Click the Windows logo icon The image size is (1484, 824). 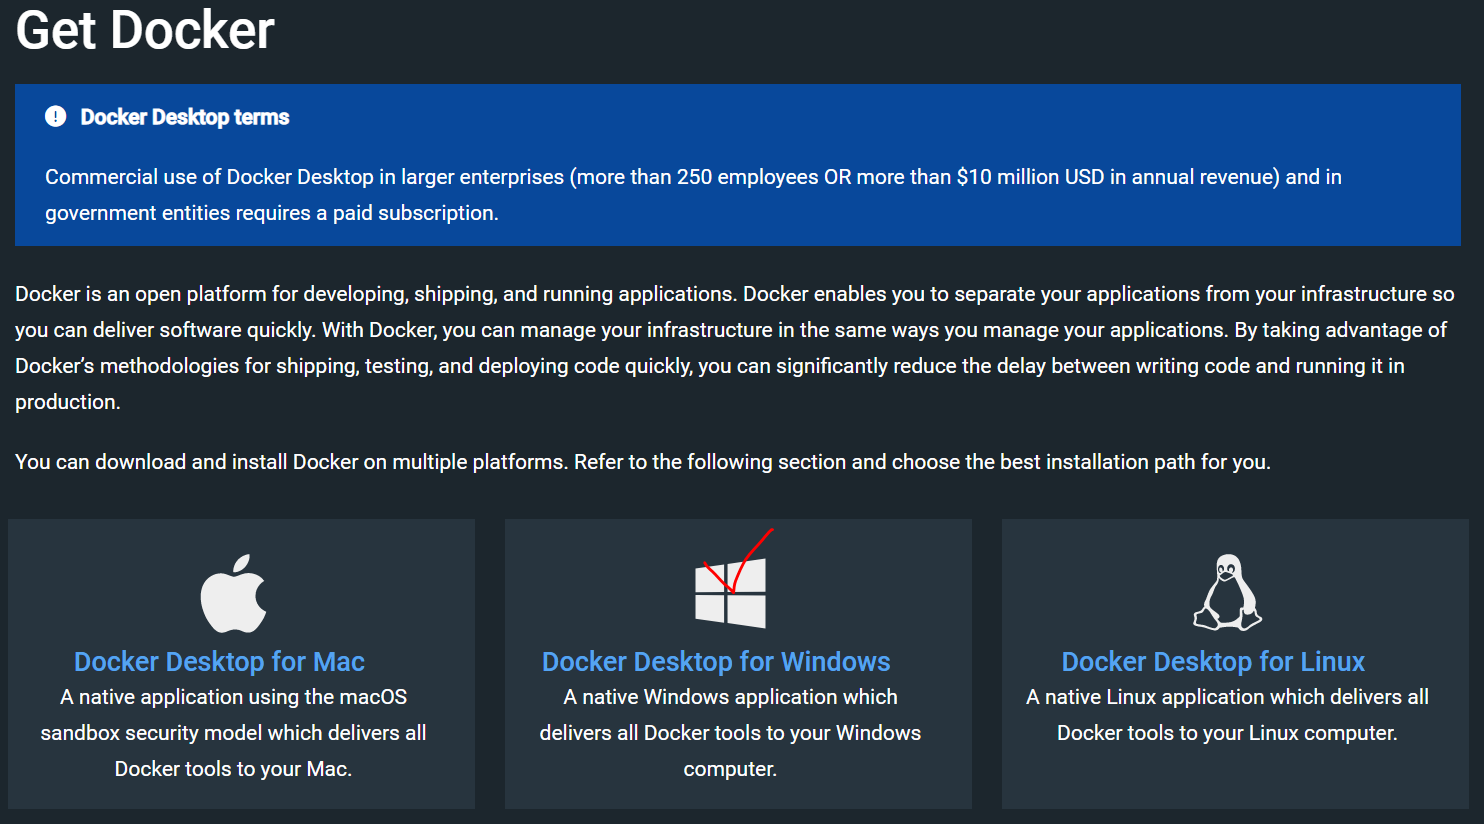[731, 593]
